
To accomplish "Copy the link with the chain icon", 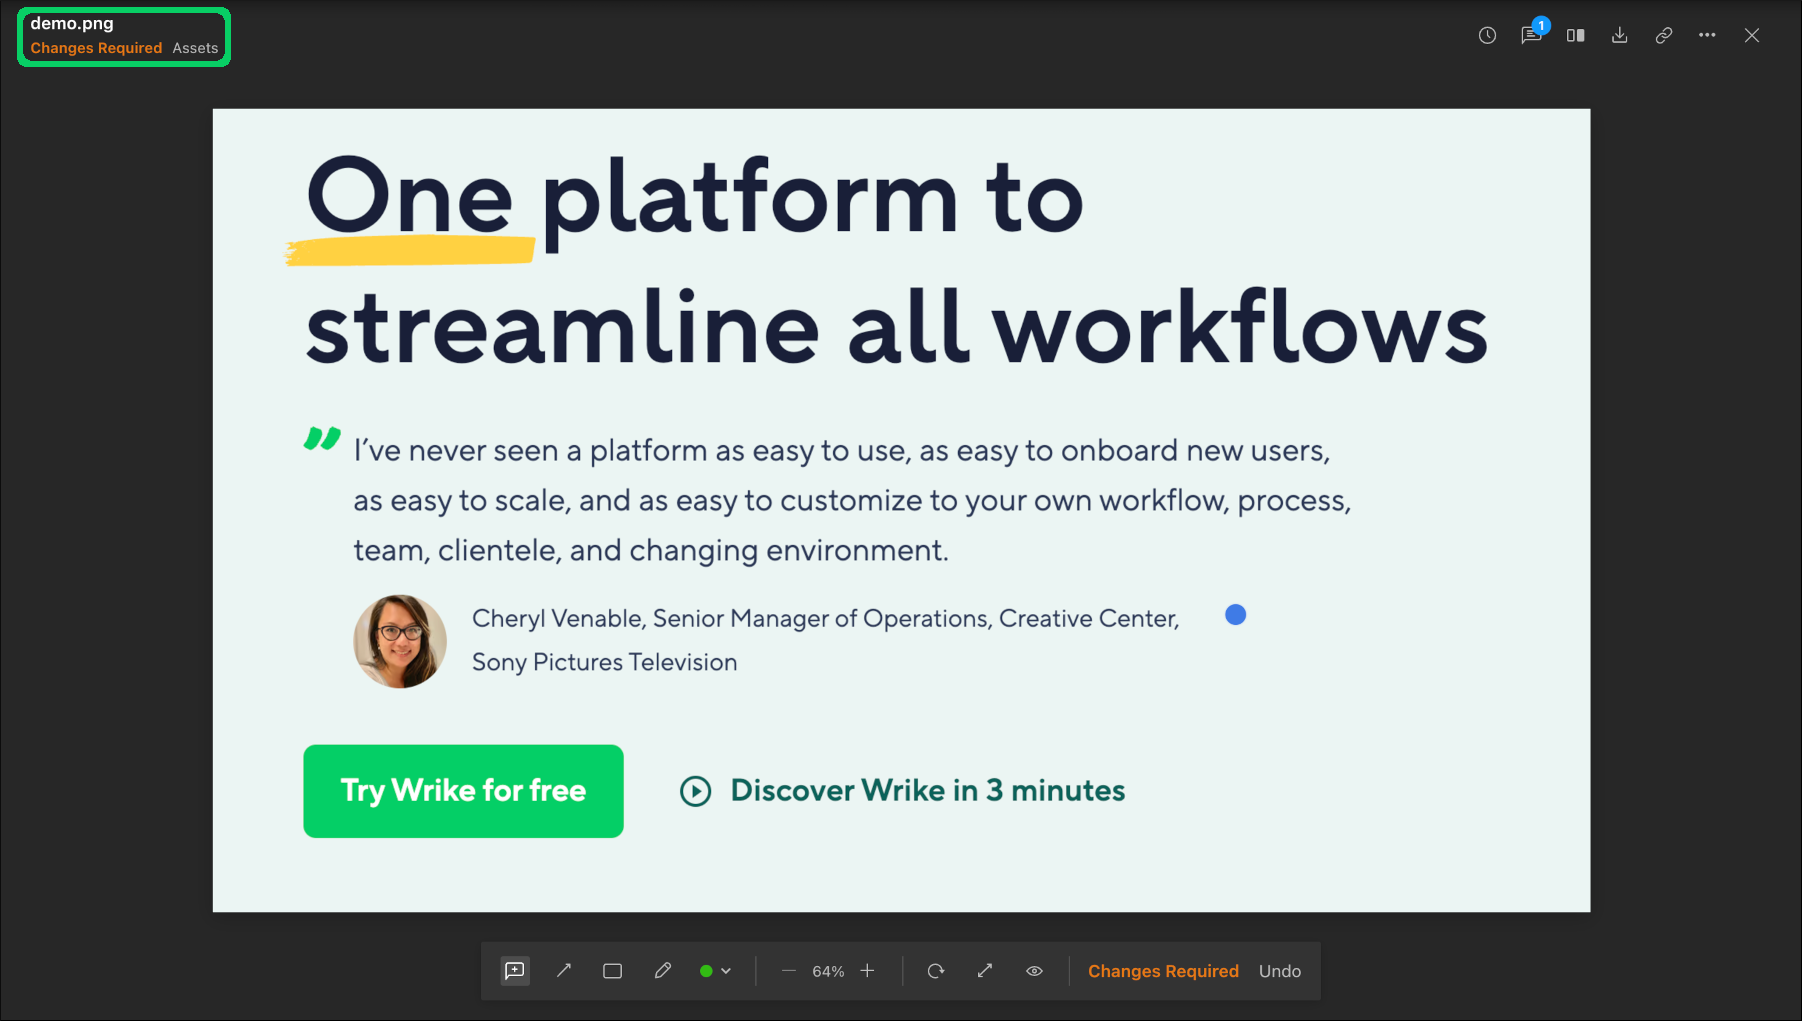I will tap(1664, 36).
